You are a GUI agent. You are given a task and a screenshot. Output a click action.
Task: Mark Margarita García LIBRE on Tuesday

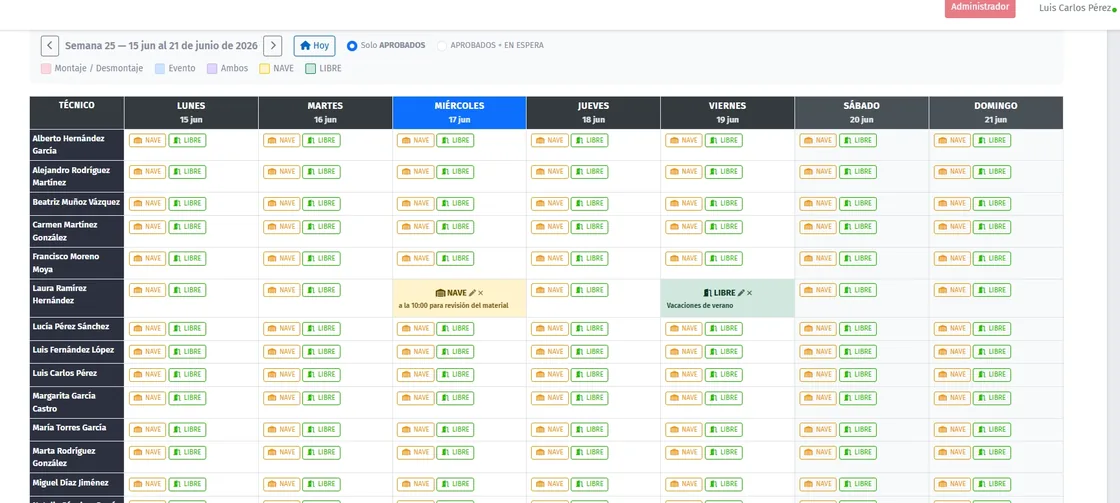[321, 397]
